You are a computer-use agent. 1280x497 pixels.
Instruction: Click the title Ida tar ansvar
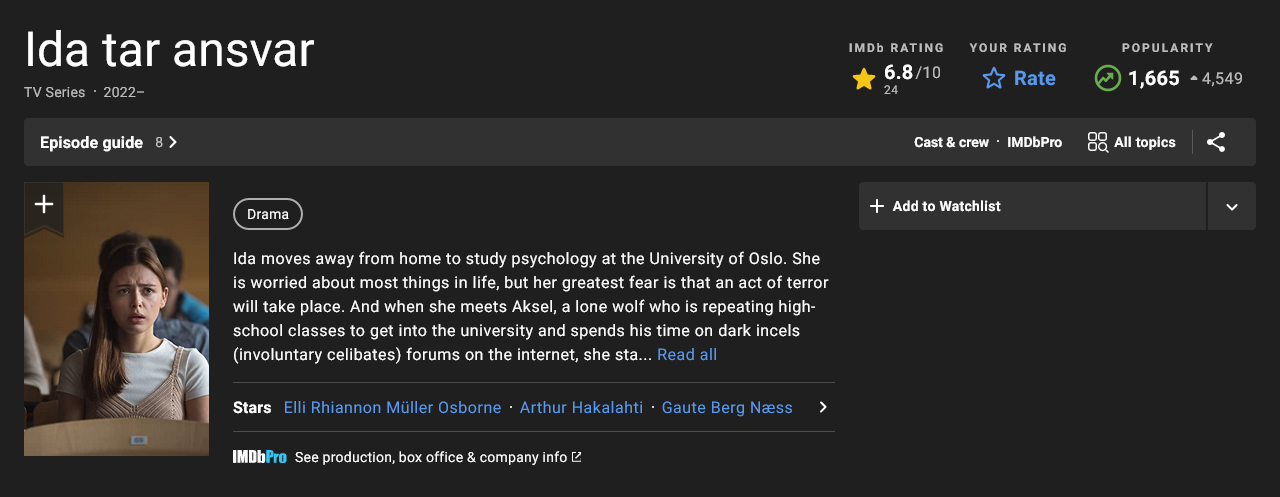click(169, 49)
